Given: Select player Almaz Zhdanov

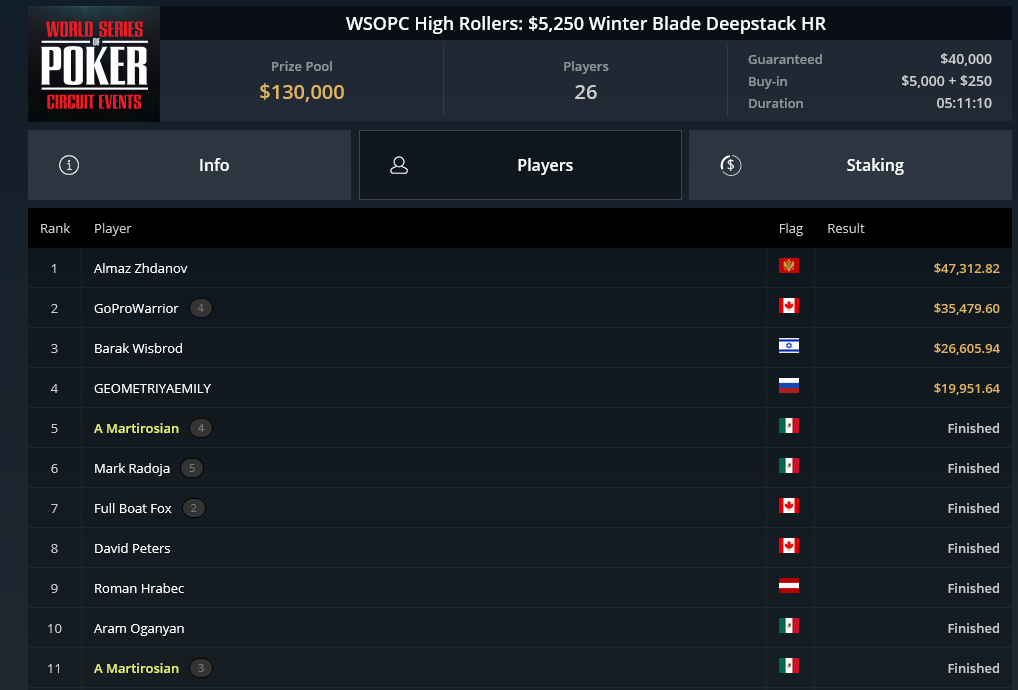Looking at the screenshot, I should [140, 268].
